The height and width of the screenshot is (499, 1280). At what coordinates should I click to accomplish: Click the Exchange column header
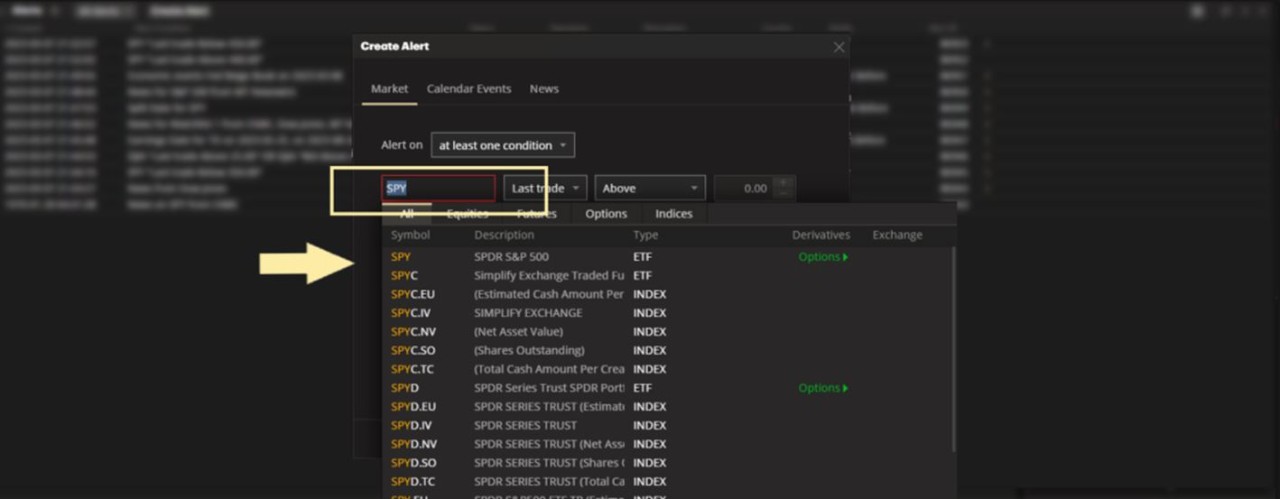[x=897, y=235]
